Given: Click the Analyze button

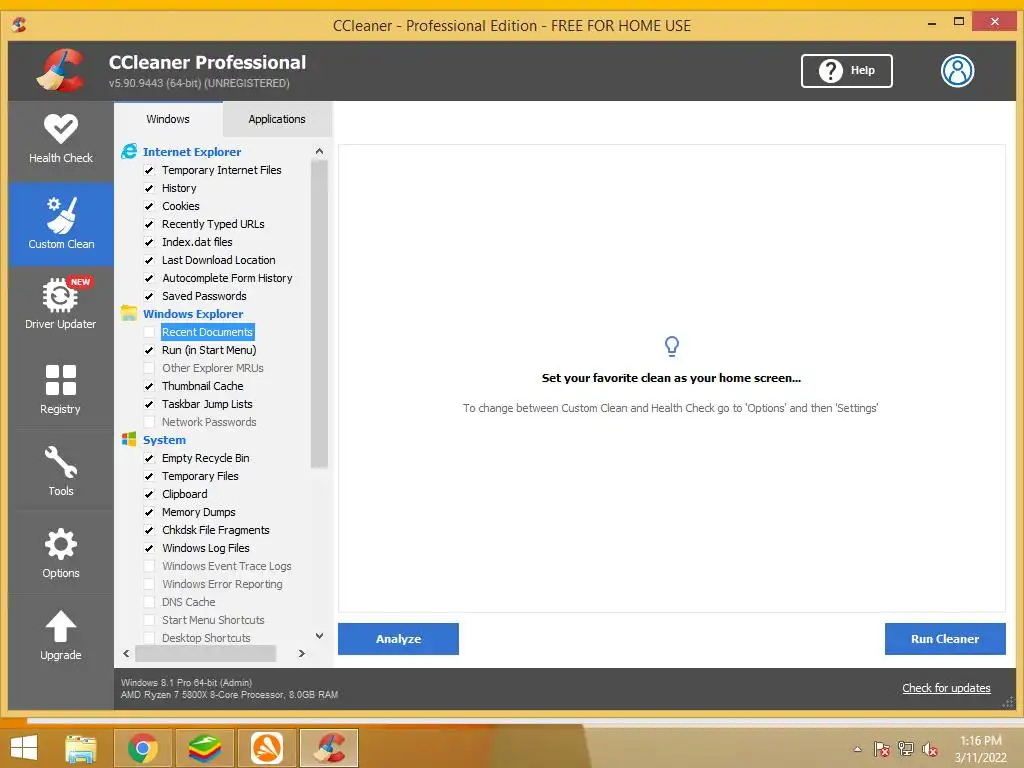Looking at the screenshot, I should point(398,639).
